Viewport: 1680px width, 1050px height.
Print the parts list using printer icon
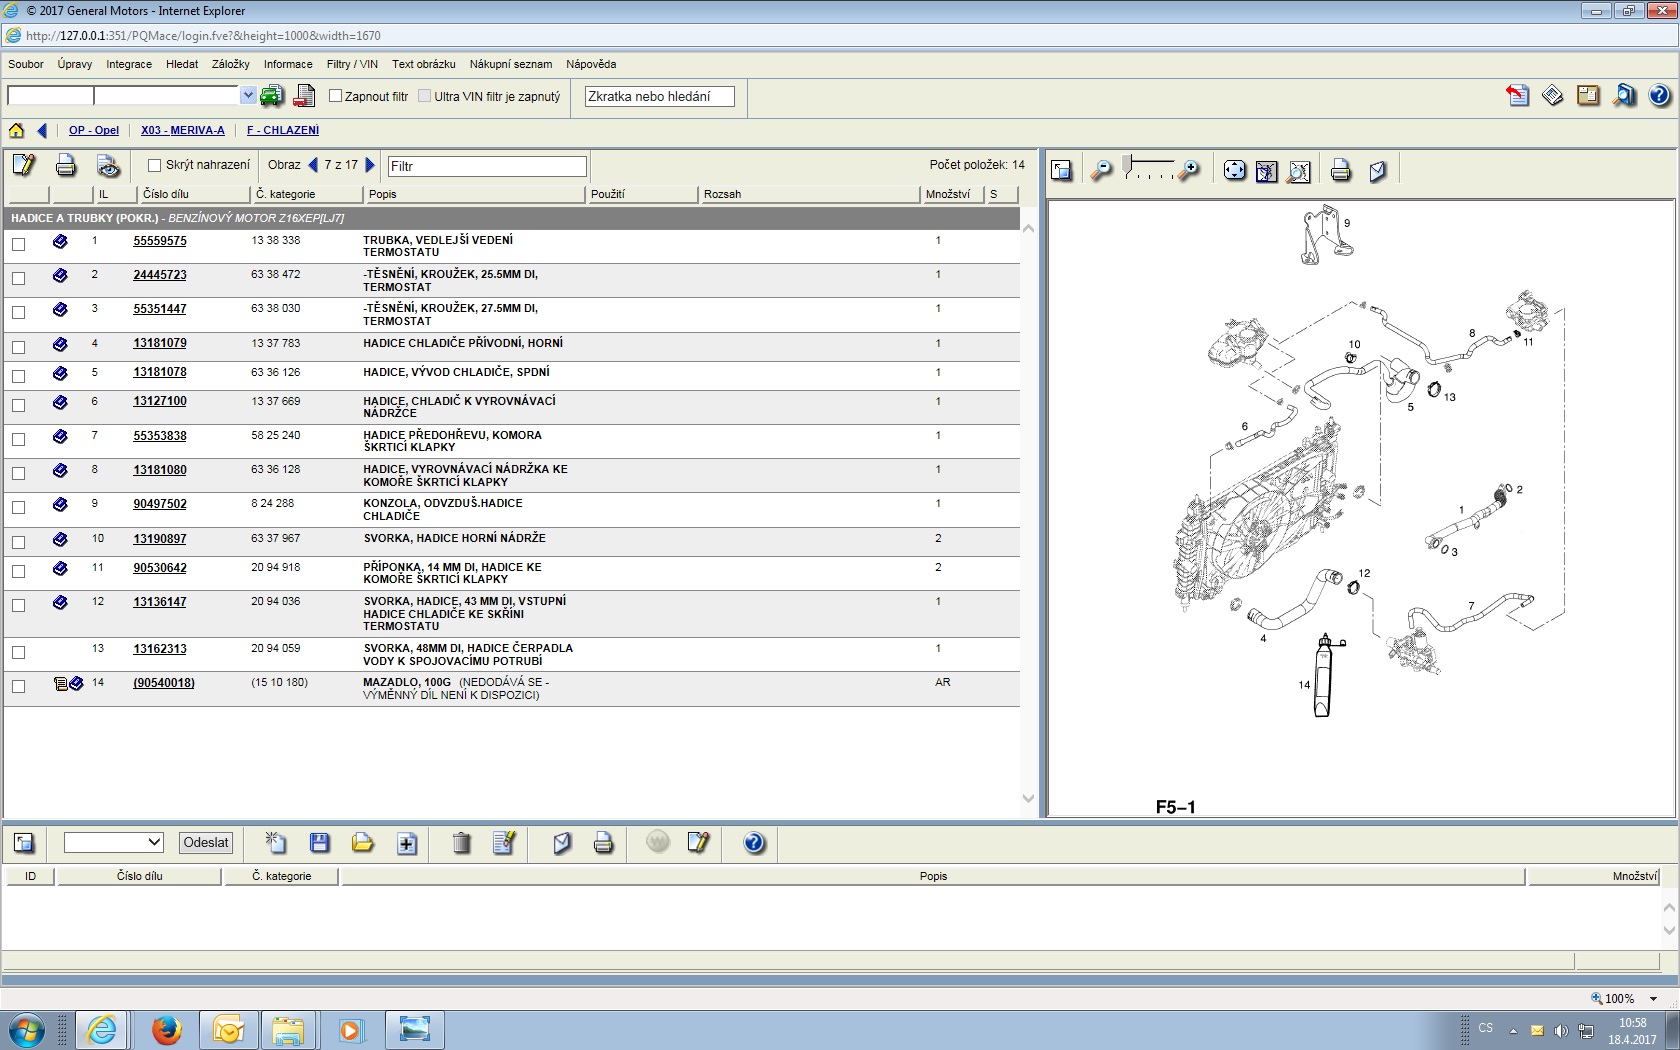point(66,165)
